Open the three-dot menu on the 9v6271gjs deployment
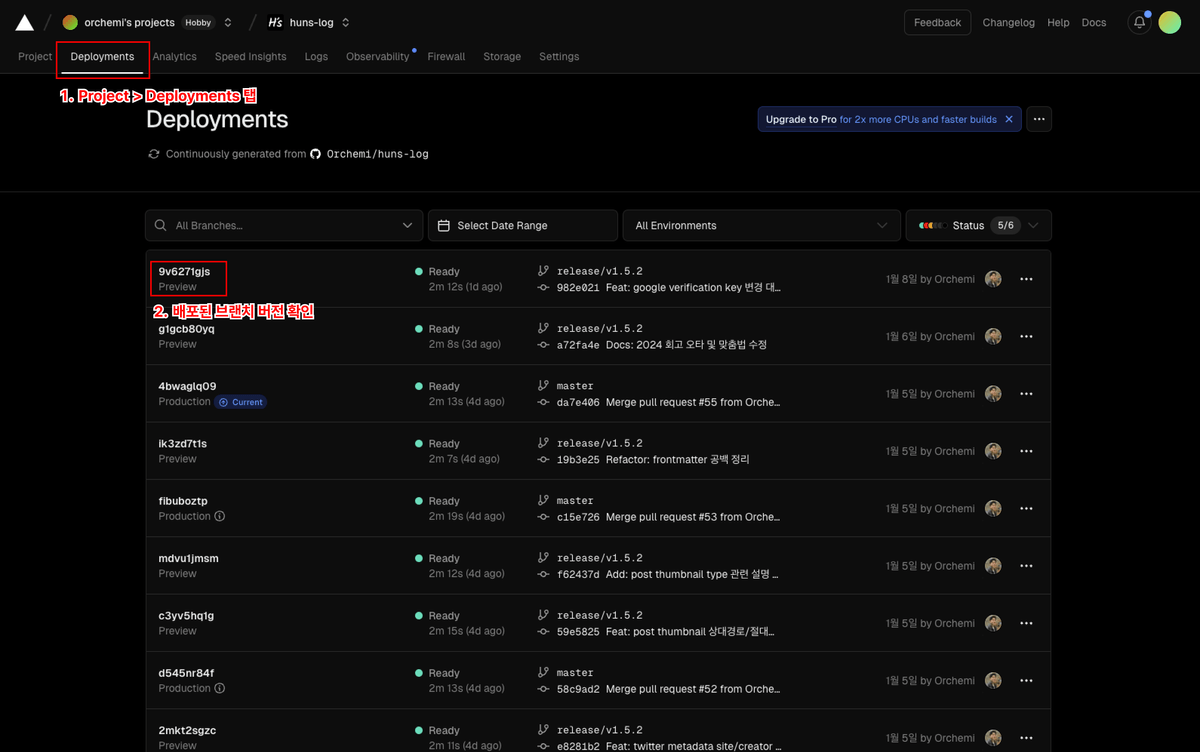Image resolution: width=1200 pixels, height=752 pixels. pyautogui.click(x=1026, y=279)
